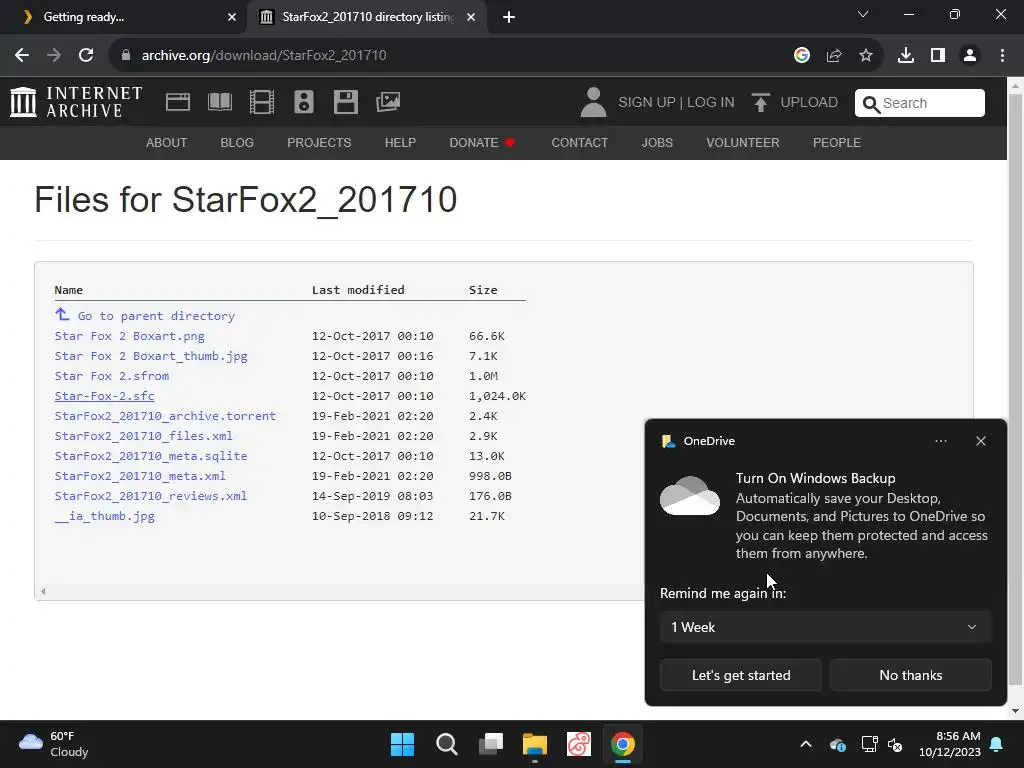1024x768 pixels.
Task: Click the browser back arrow
Action: pos(22,56)
